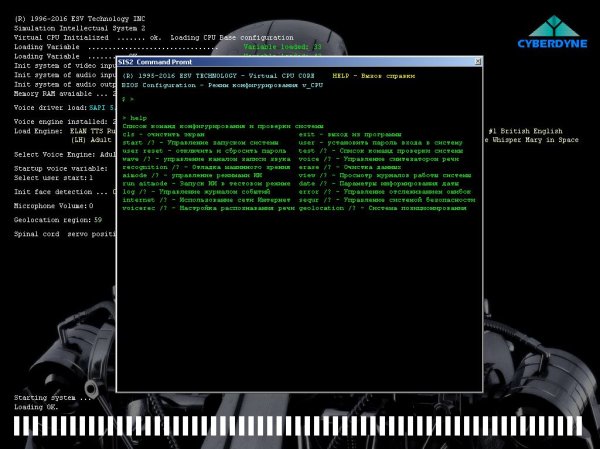
Task: Close the SIS2 Command Promt window
Action: [478, 62]
